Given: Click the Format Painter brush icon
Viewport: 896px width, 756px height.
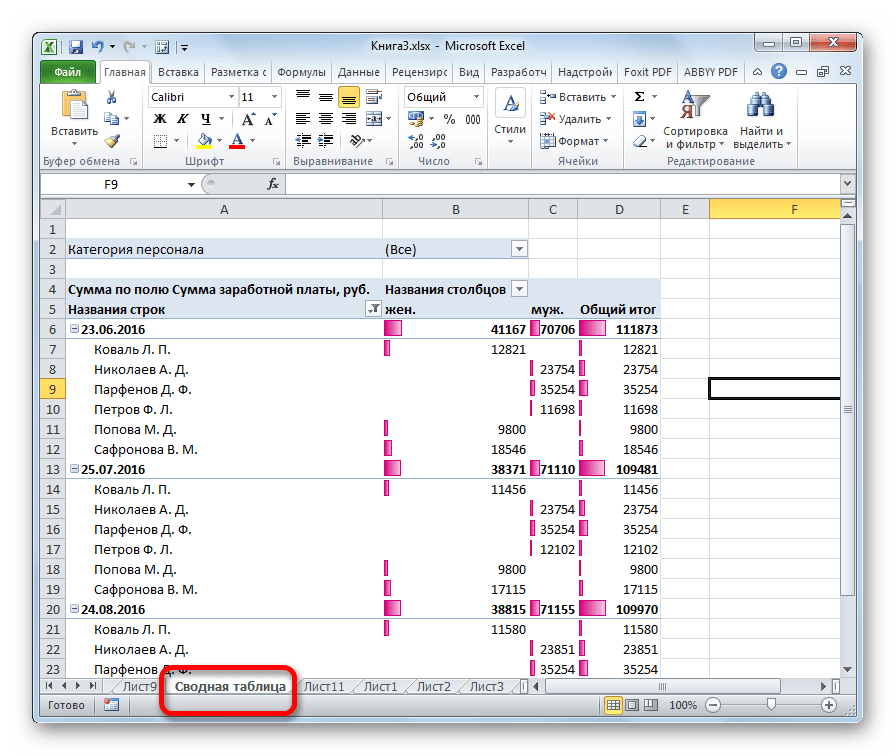Looking at the screenshot, I should coord(112,141).
